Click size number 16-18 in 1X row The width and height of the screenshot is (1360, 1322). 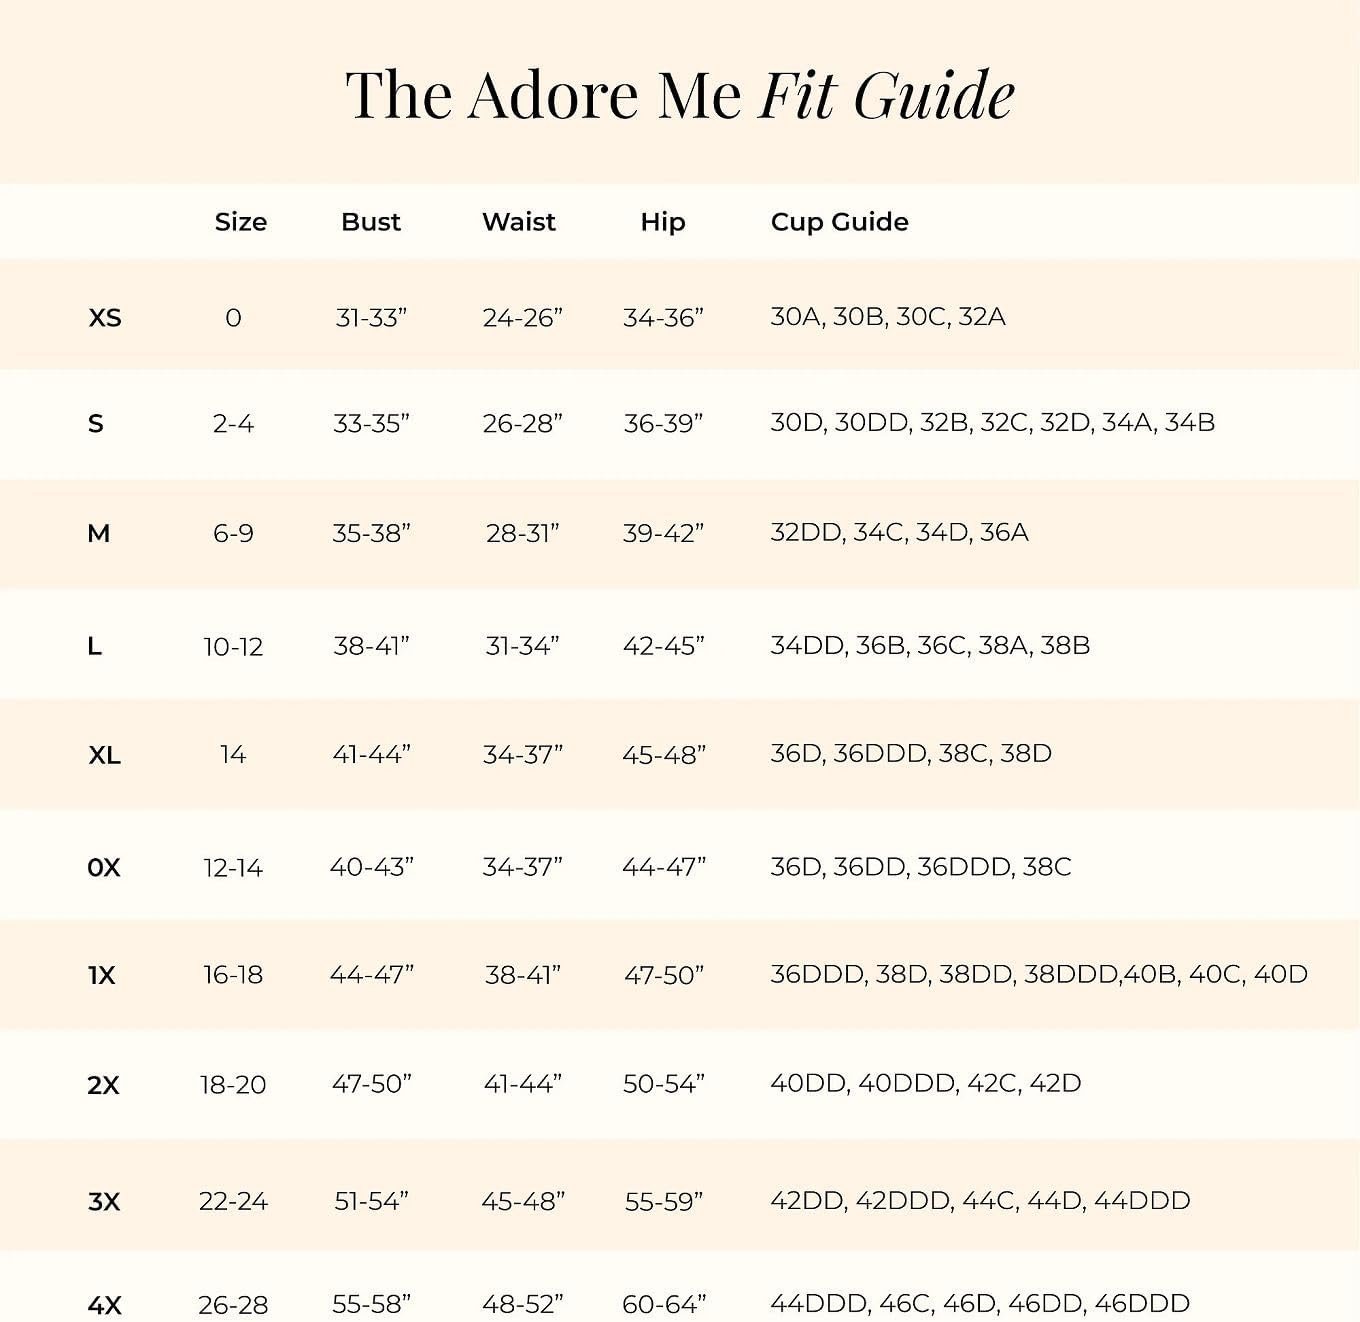233,975
